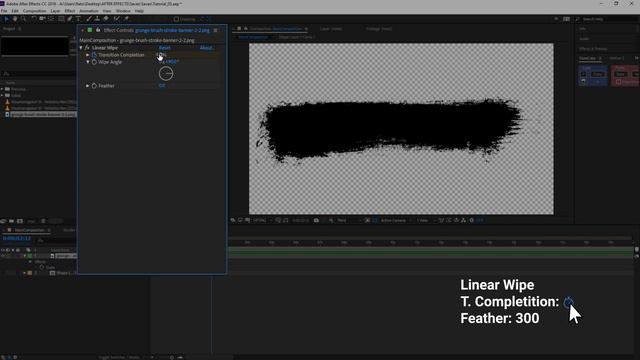
Task: Open the Effect menu
Action: 70,11
